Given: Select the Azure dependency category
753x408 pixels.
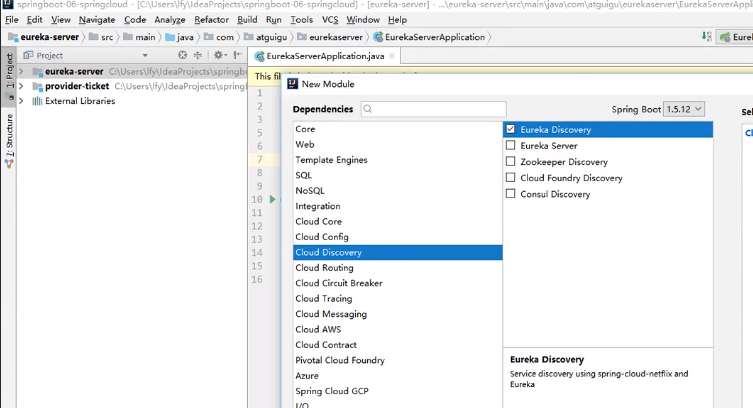Looking at the screenshot, I should point(398,375).
